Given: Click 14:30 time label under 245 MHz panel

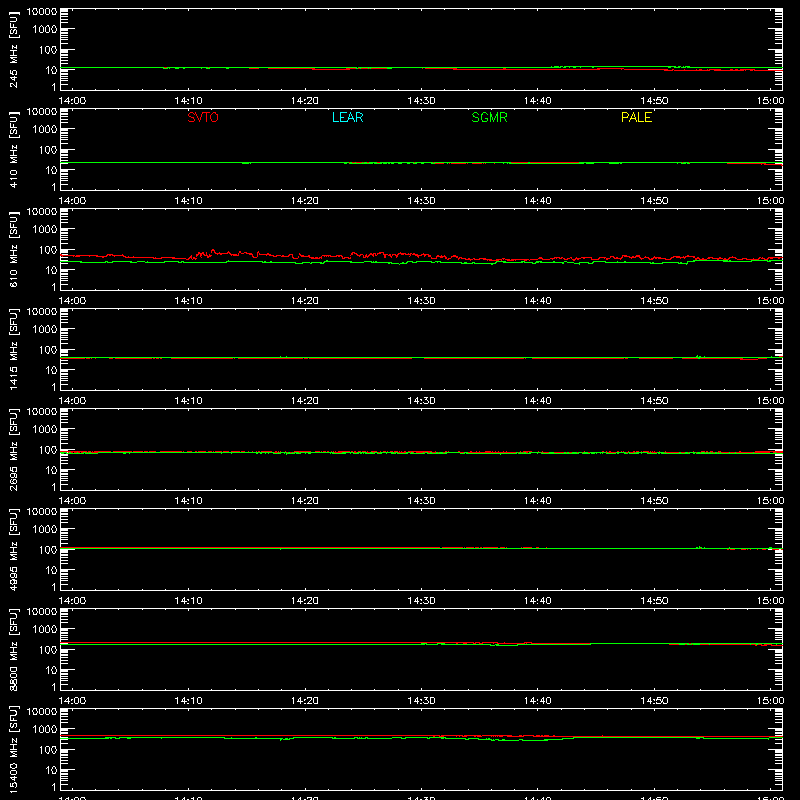Looking at the screenshot, I should 421,101.
